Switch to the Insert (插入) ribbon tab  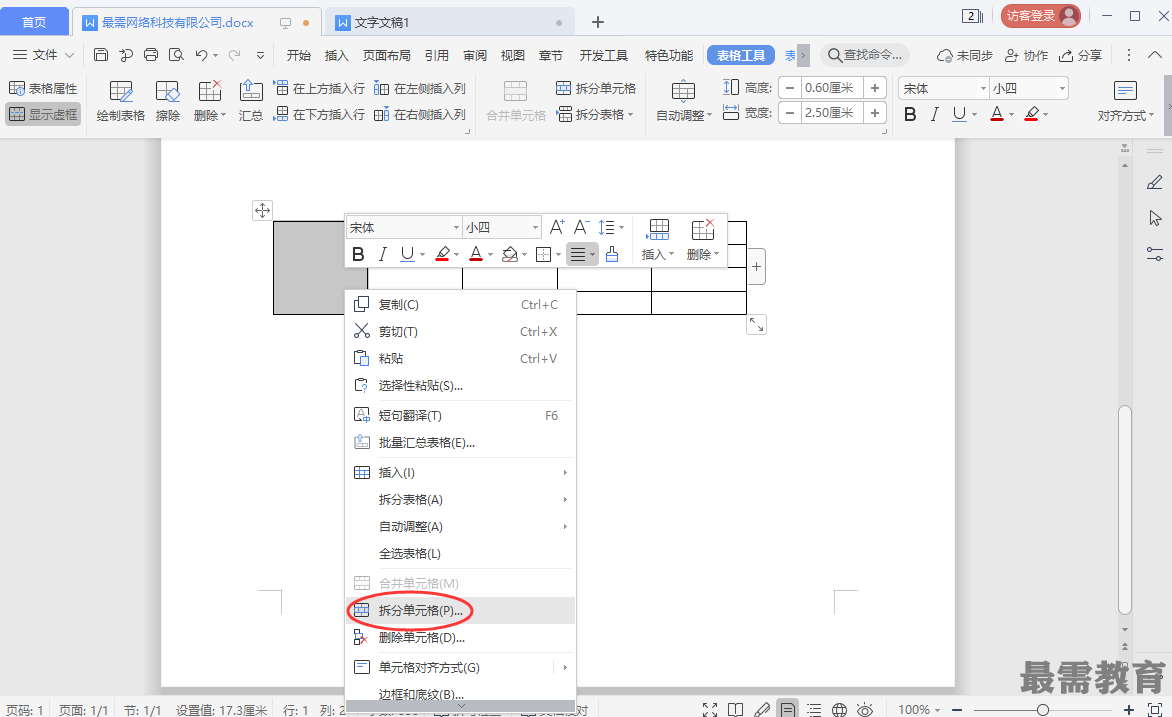(336, 55)
